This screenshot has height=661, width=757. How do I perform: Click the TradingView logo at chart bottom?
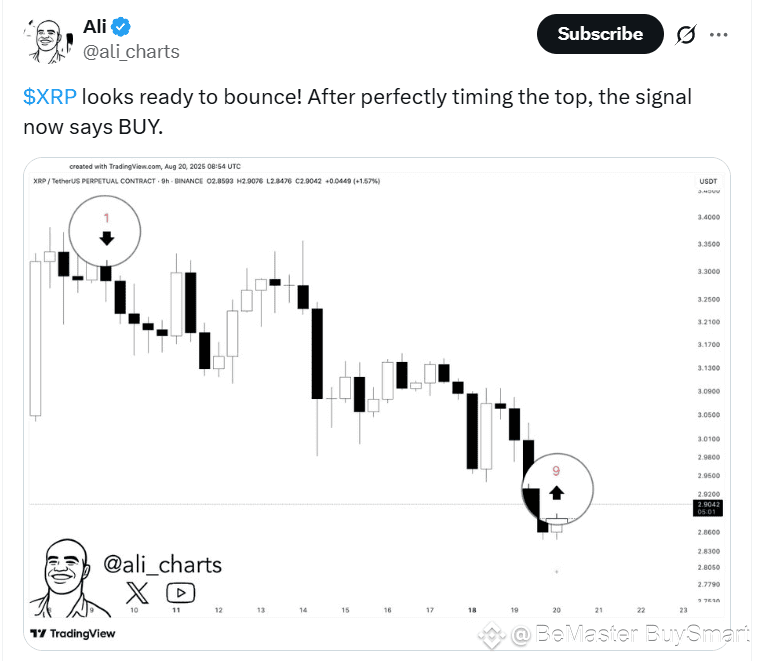pyautogui.click(x=72, y=633)
